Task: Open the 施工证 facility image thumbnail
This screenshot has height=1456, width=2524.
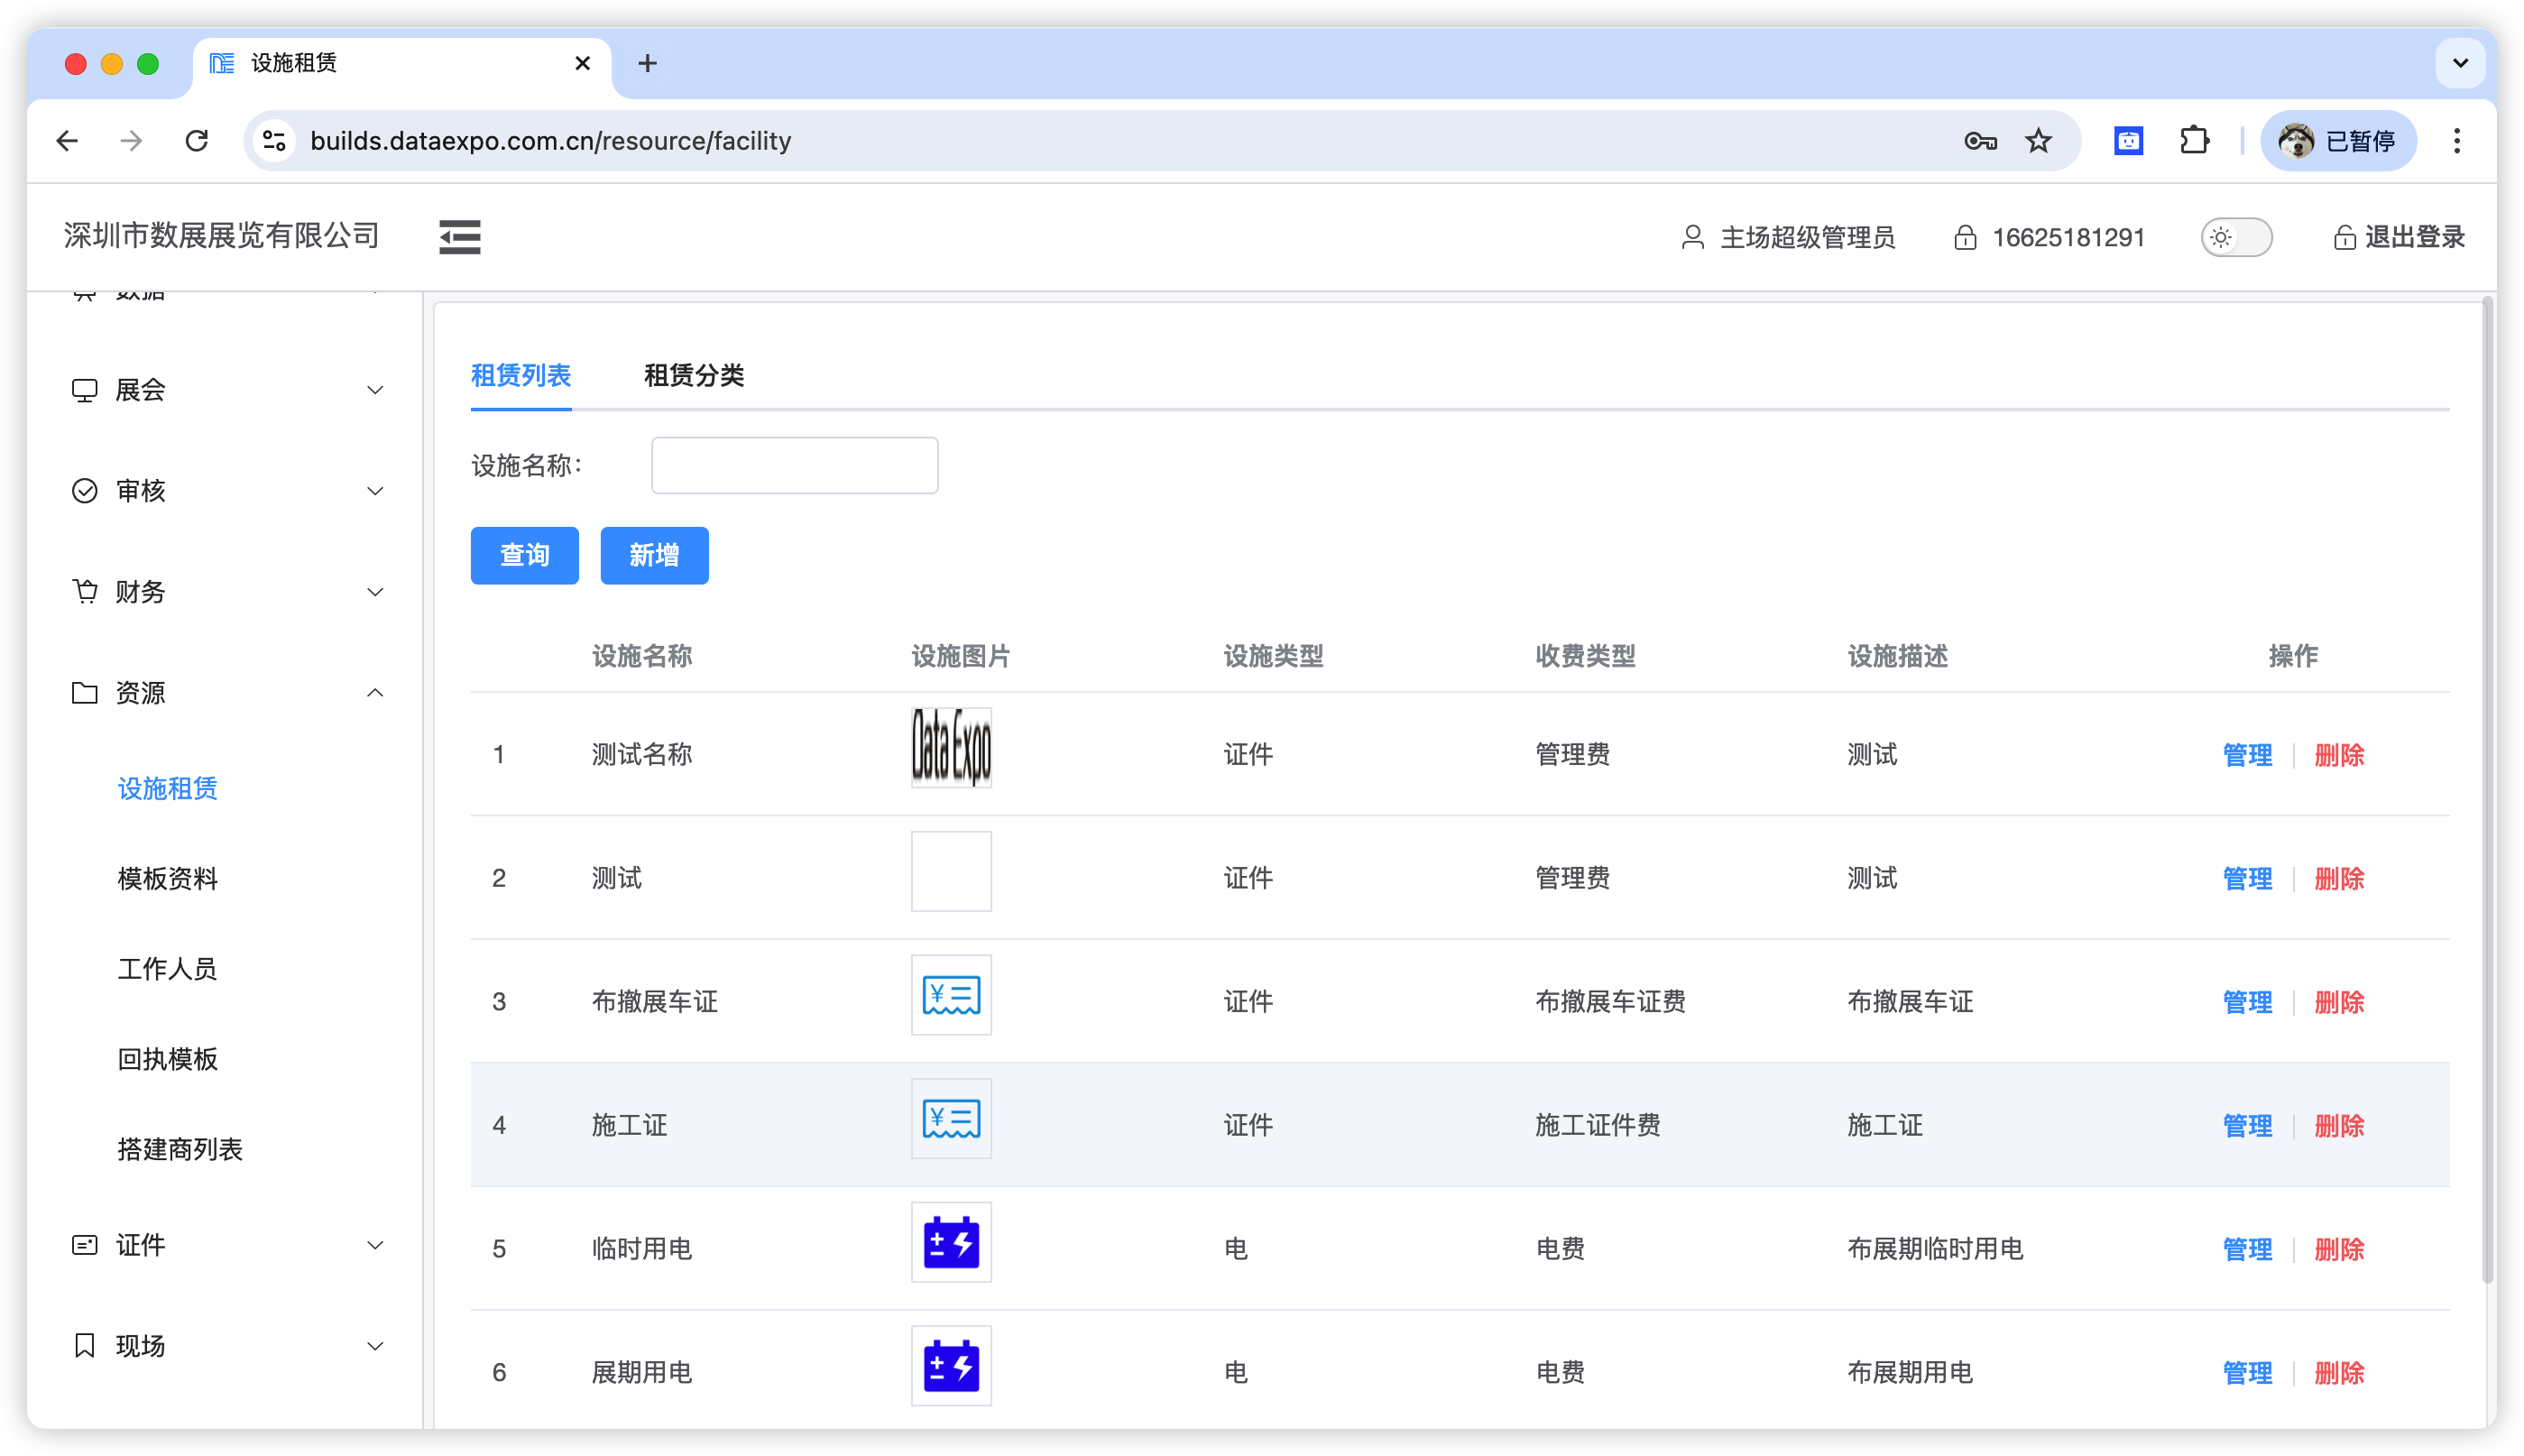Action: [951, 1119]
